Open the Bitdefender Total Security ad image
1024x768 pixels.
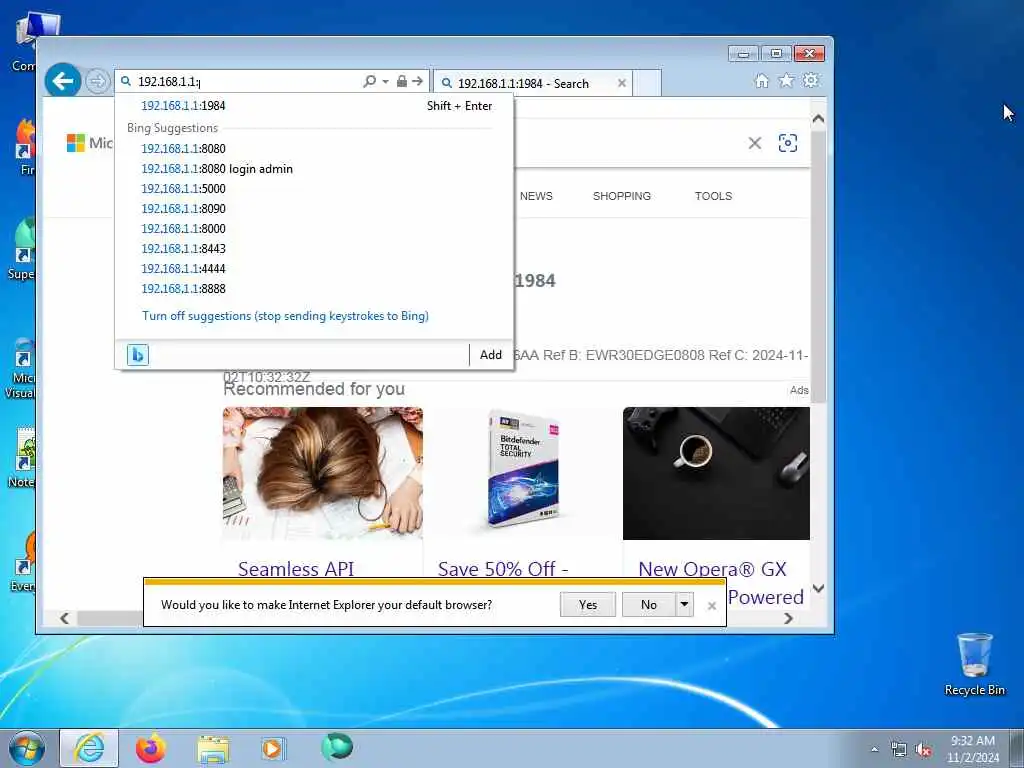(x=523, y=473)
